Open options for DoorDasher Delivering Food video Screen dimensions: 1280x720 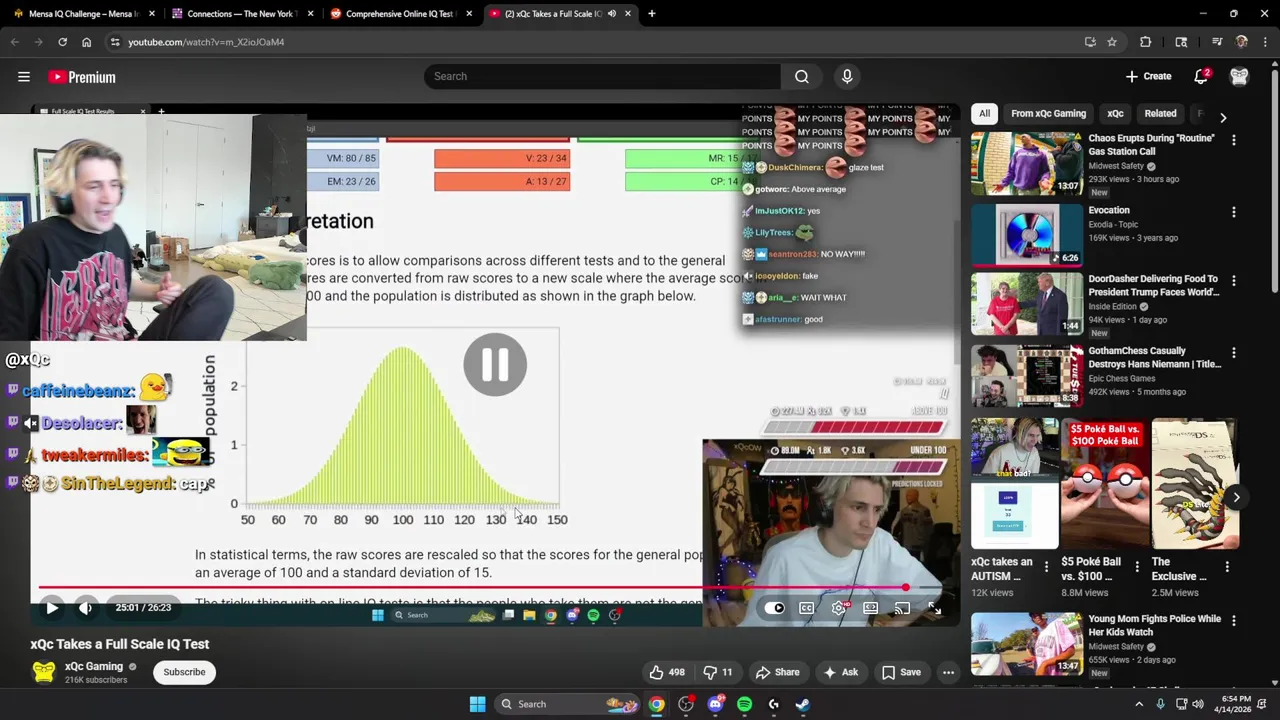click(1233, 281)
